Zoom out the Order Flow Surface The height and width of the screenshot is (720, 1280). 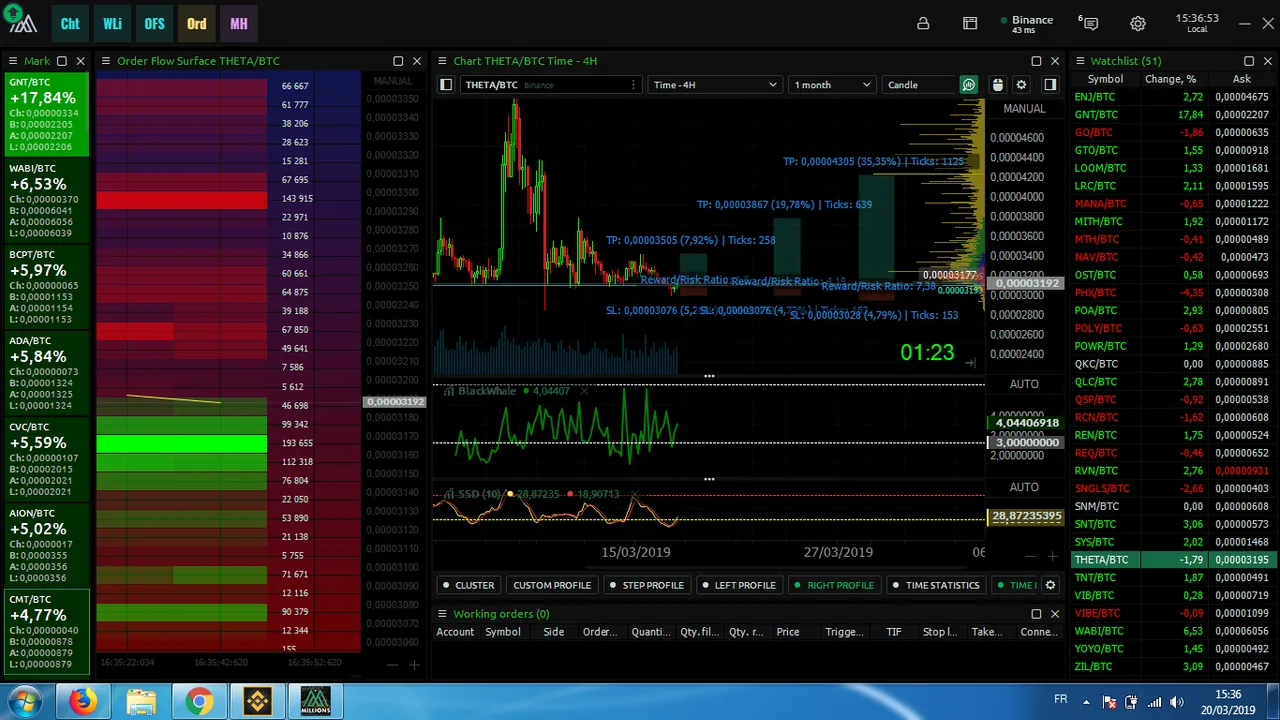point(393,665)
